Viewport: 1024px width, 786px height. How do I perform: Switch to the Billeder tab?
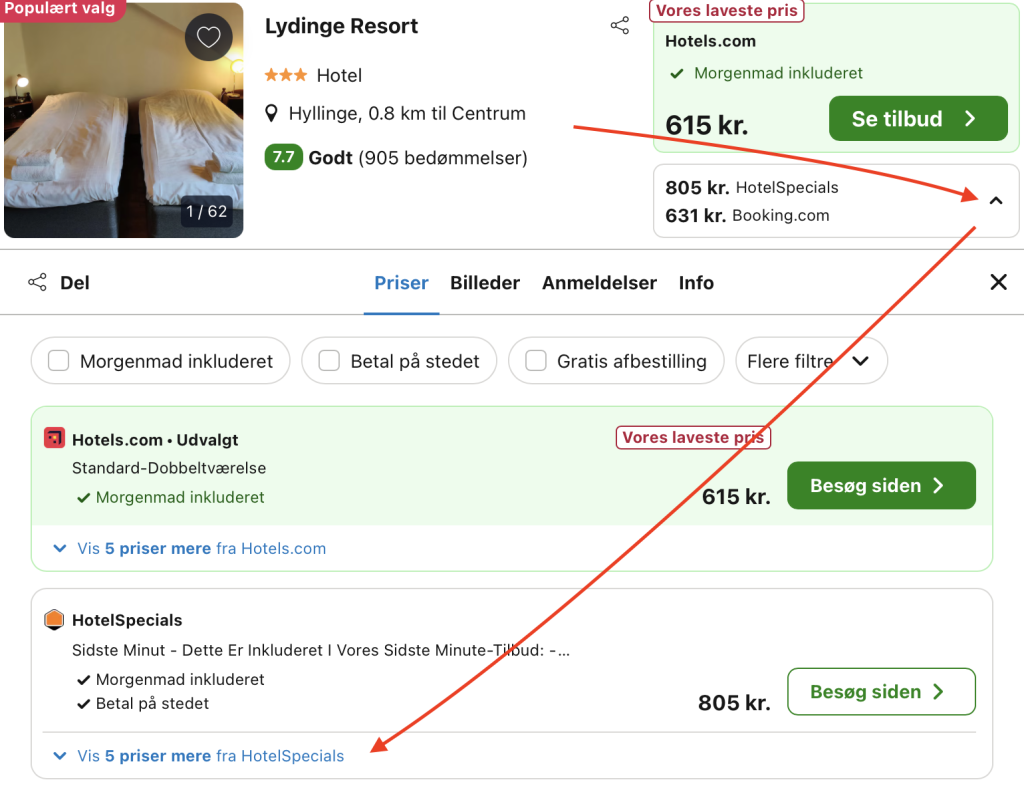pyautogui.click(x=485, y=283)
